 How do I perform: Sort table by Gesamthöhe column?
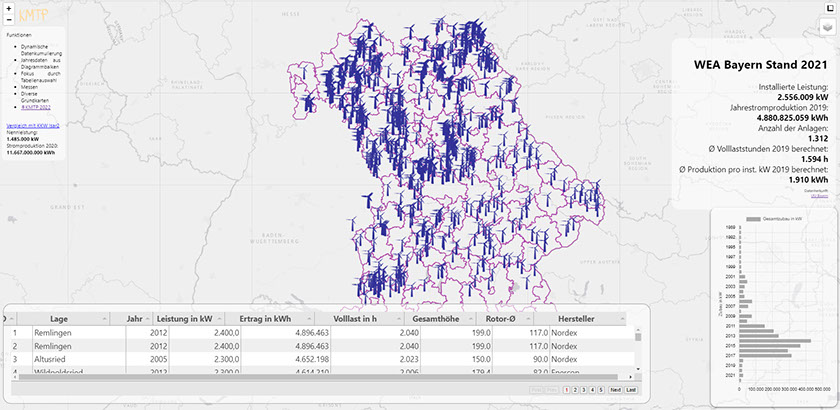439,318
